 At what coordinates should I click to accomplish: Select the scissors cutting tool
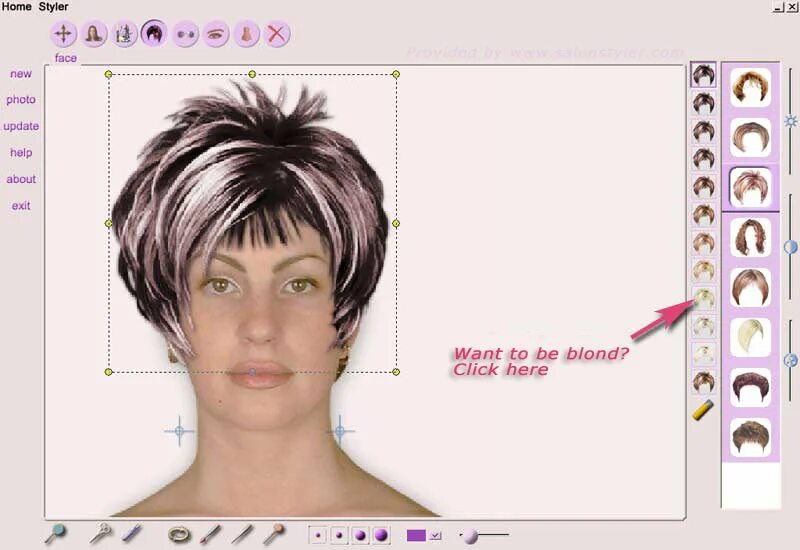(x=101, y=534)
